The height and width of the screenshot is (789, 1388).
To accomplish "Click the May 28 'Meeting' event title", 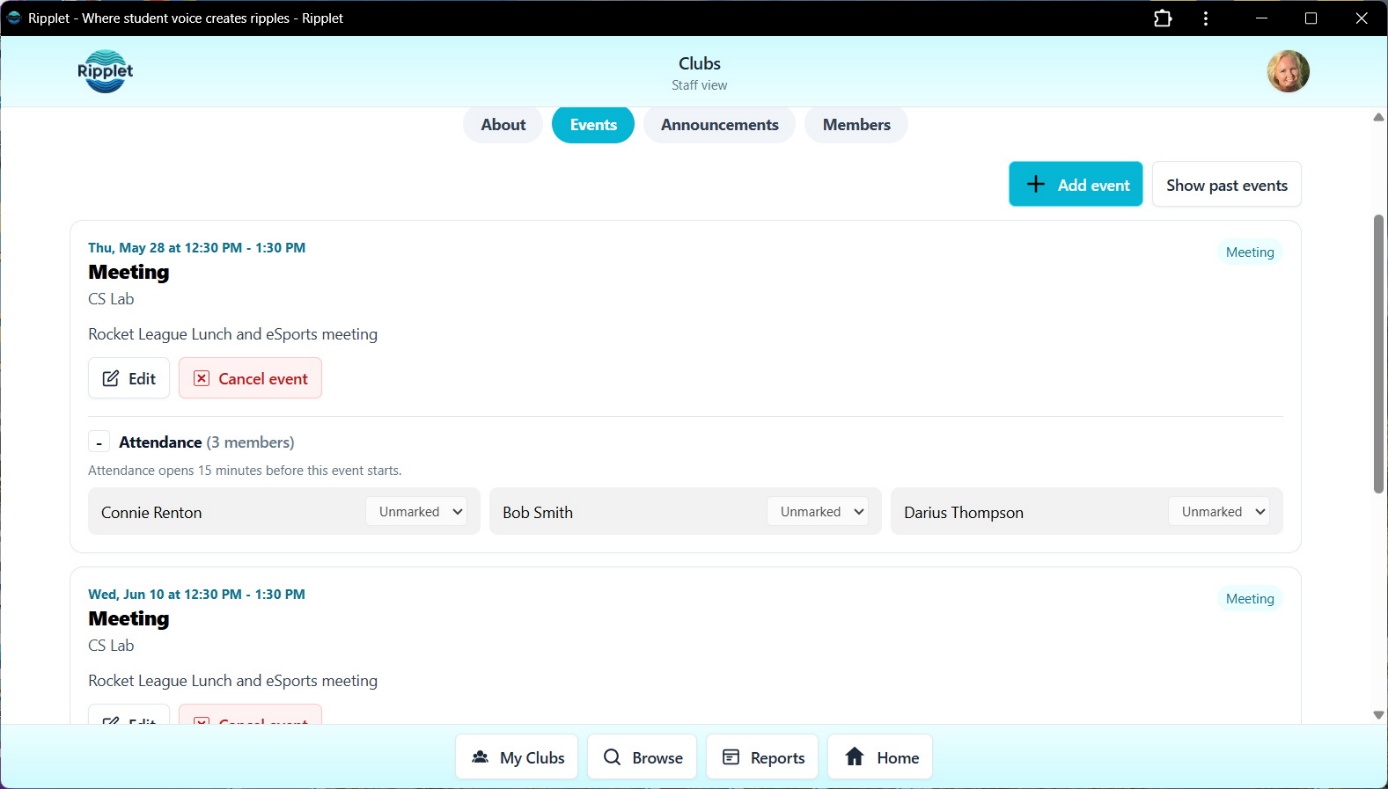I will click(x=129, y=272).
